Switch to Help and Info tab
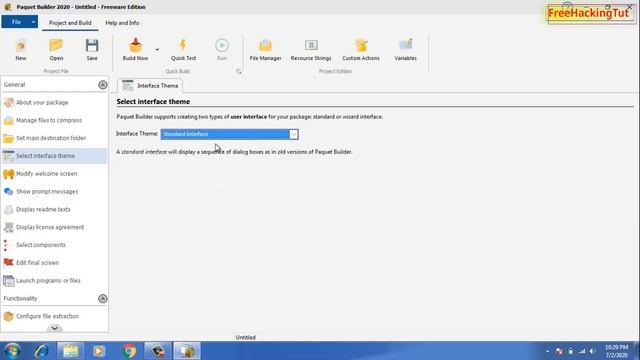 [x=122, y=23]
